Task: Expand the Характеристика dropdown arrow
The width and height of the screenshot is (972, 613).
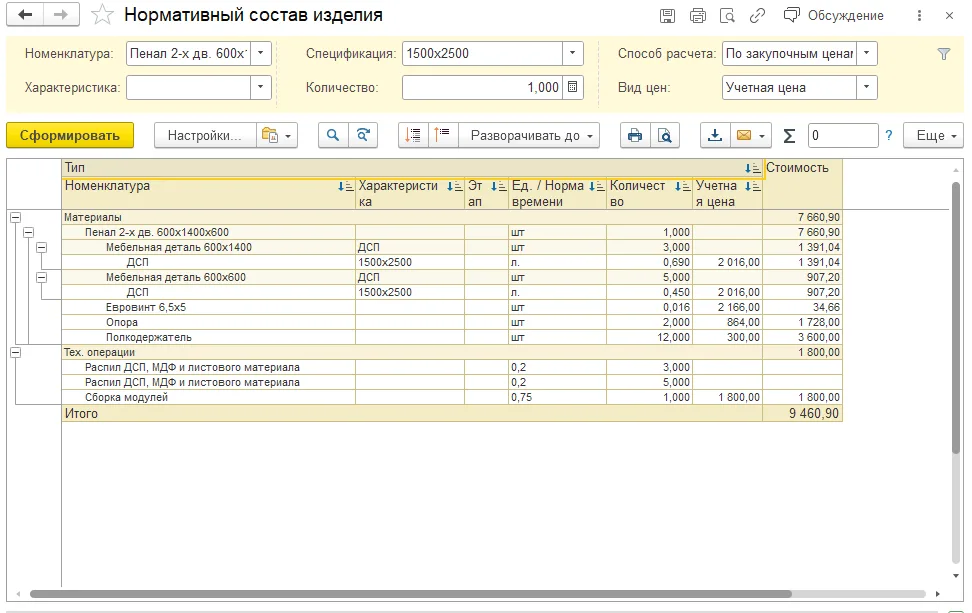Action: point(261,87)
